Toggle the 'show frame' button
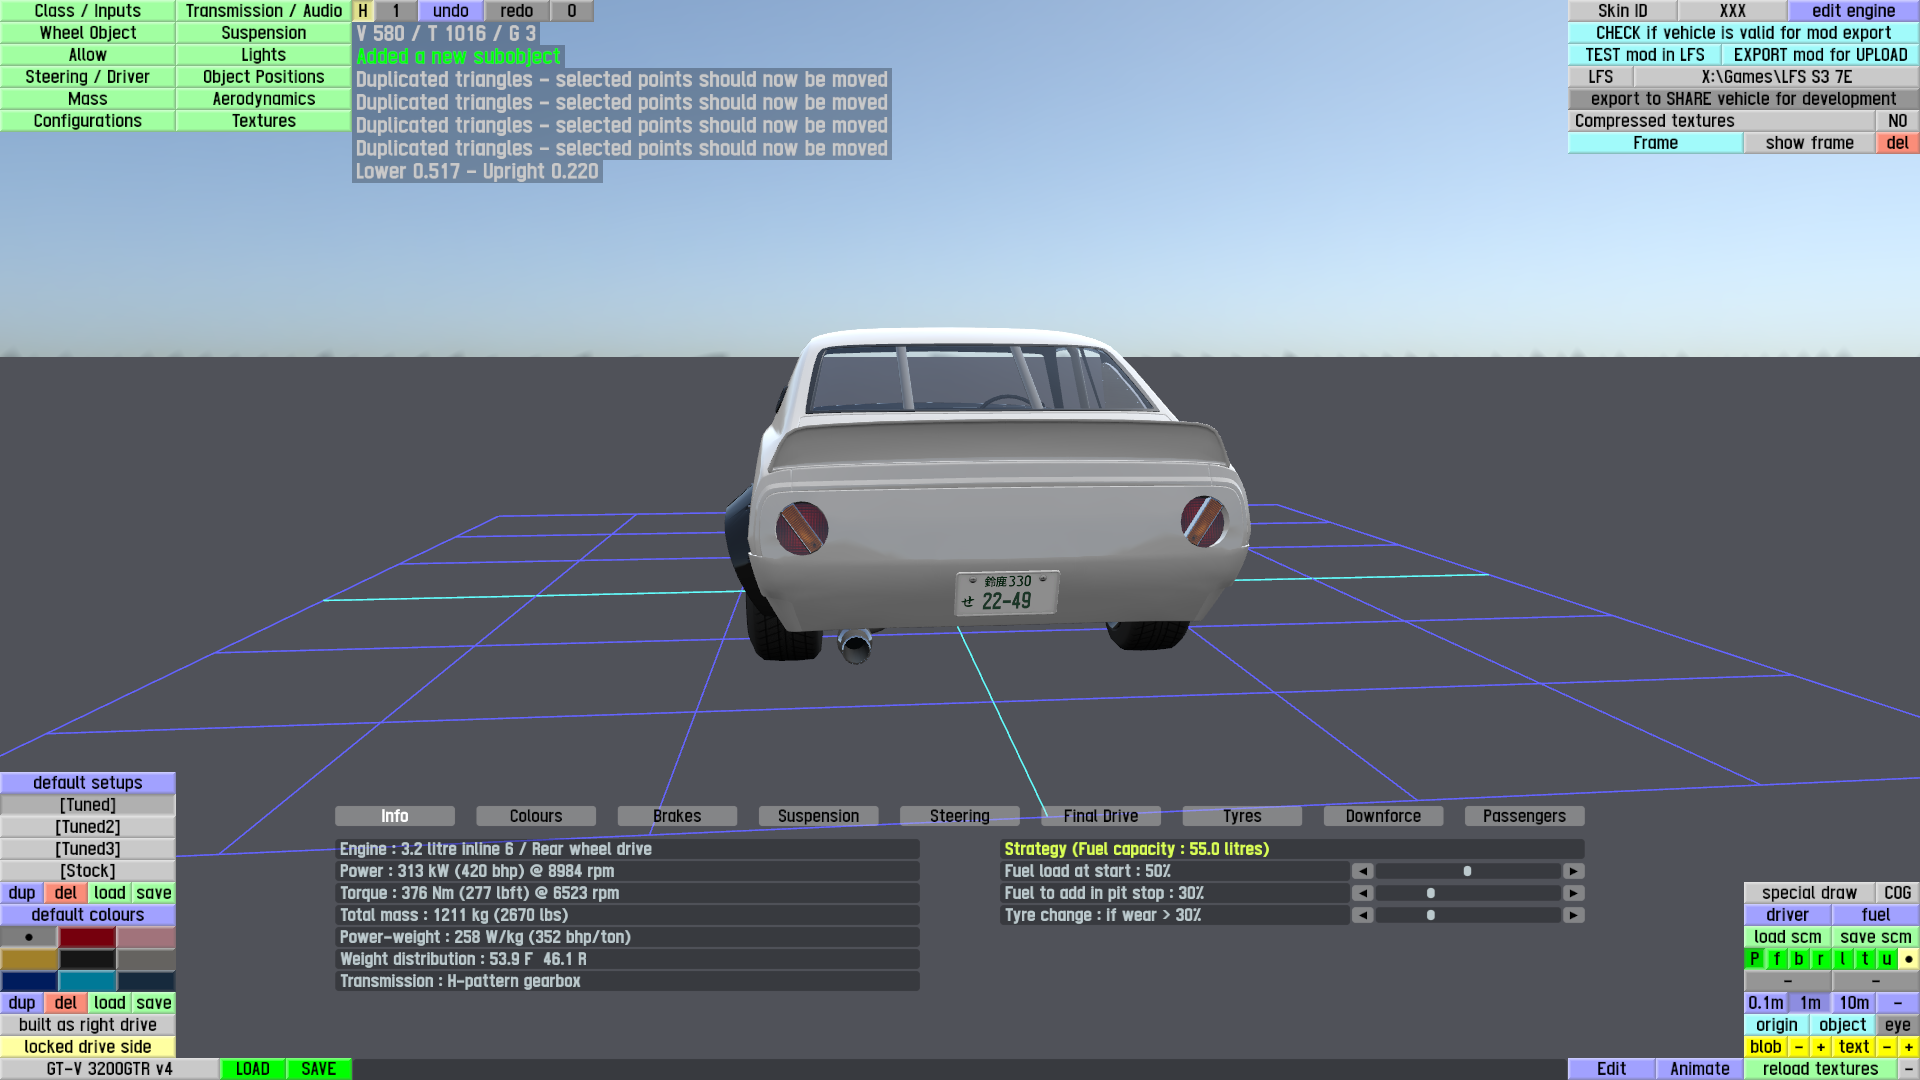Screen dimensions: 1920x1080 point(1809,143)
